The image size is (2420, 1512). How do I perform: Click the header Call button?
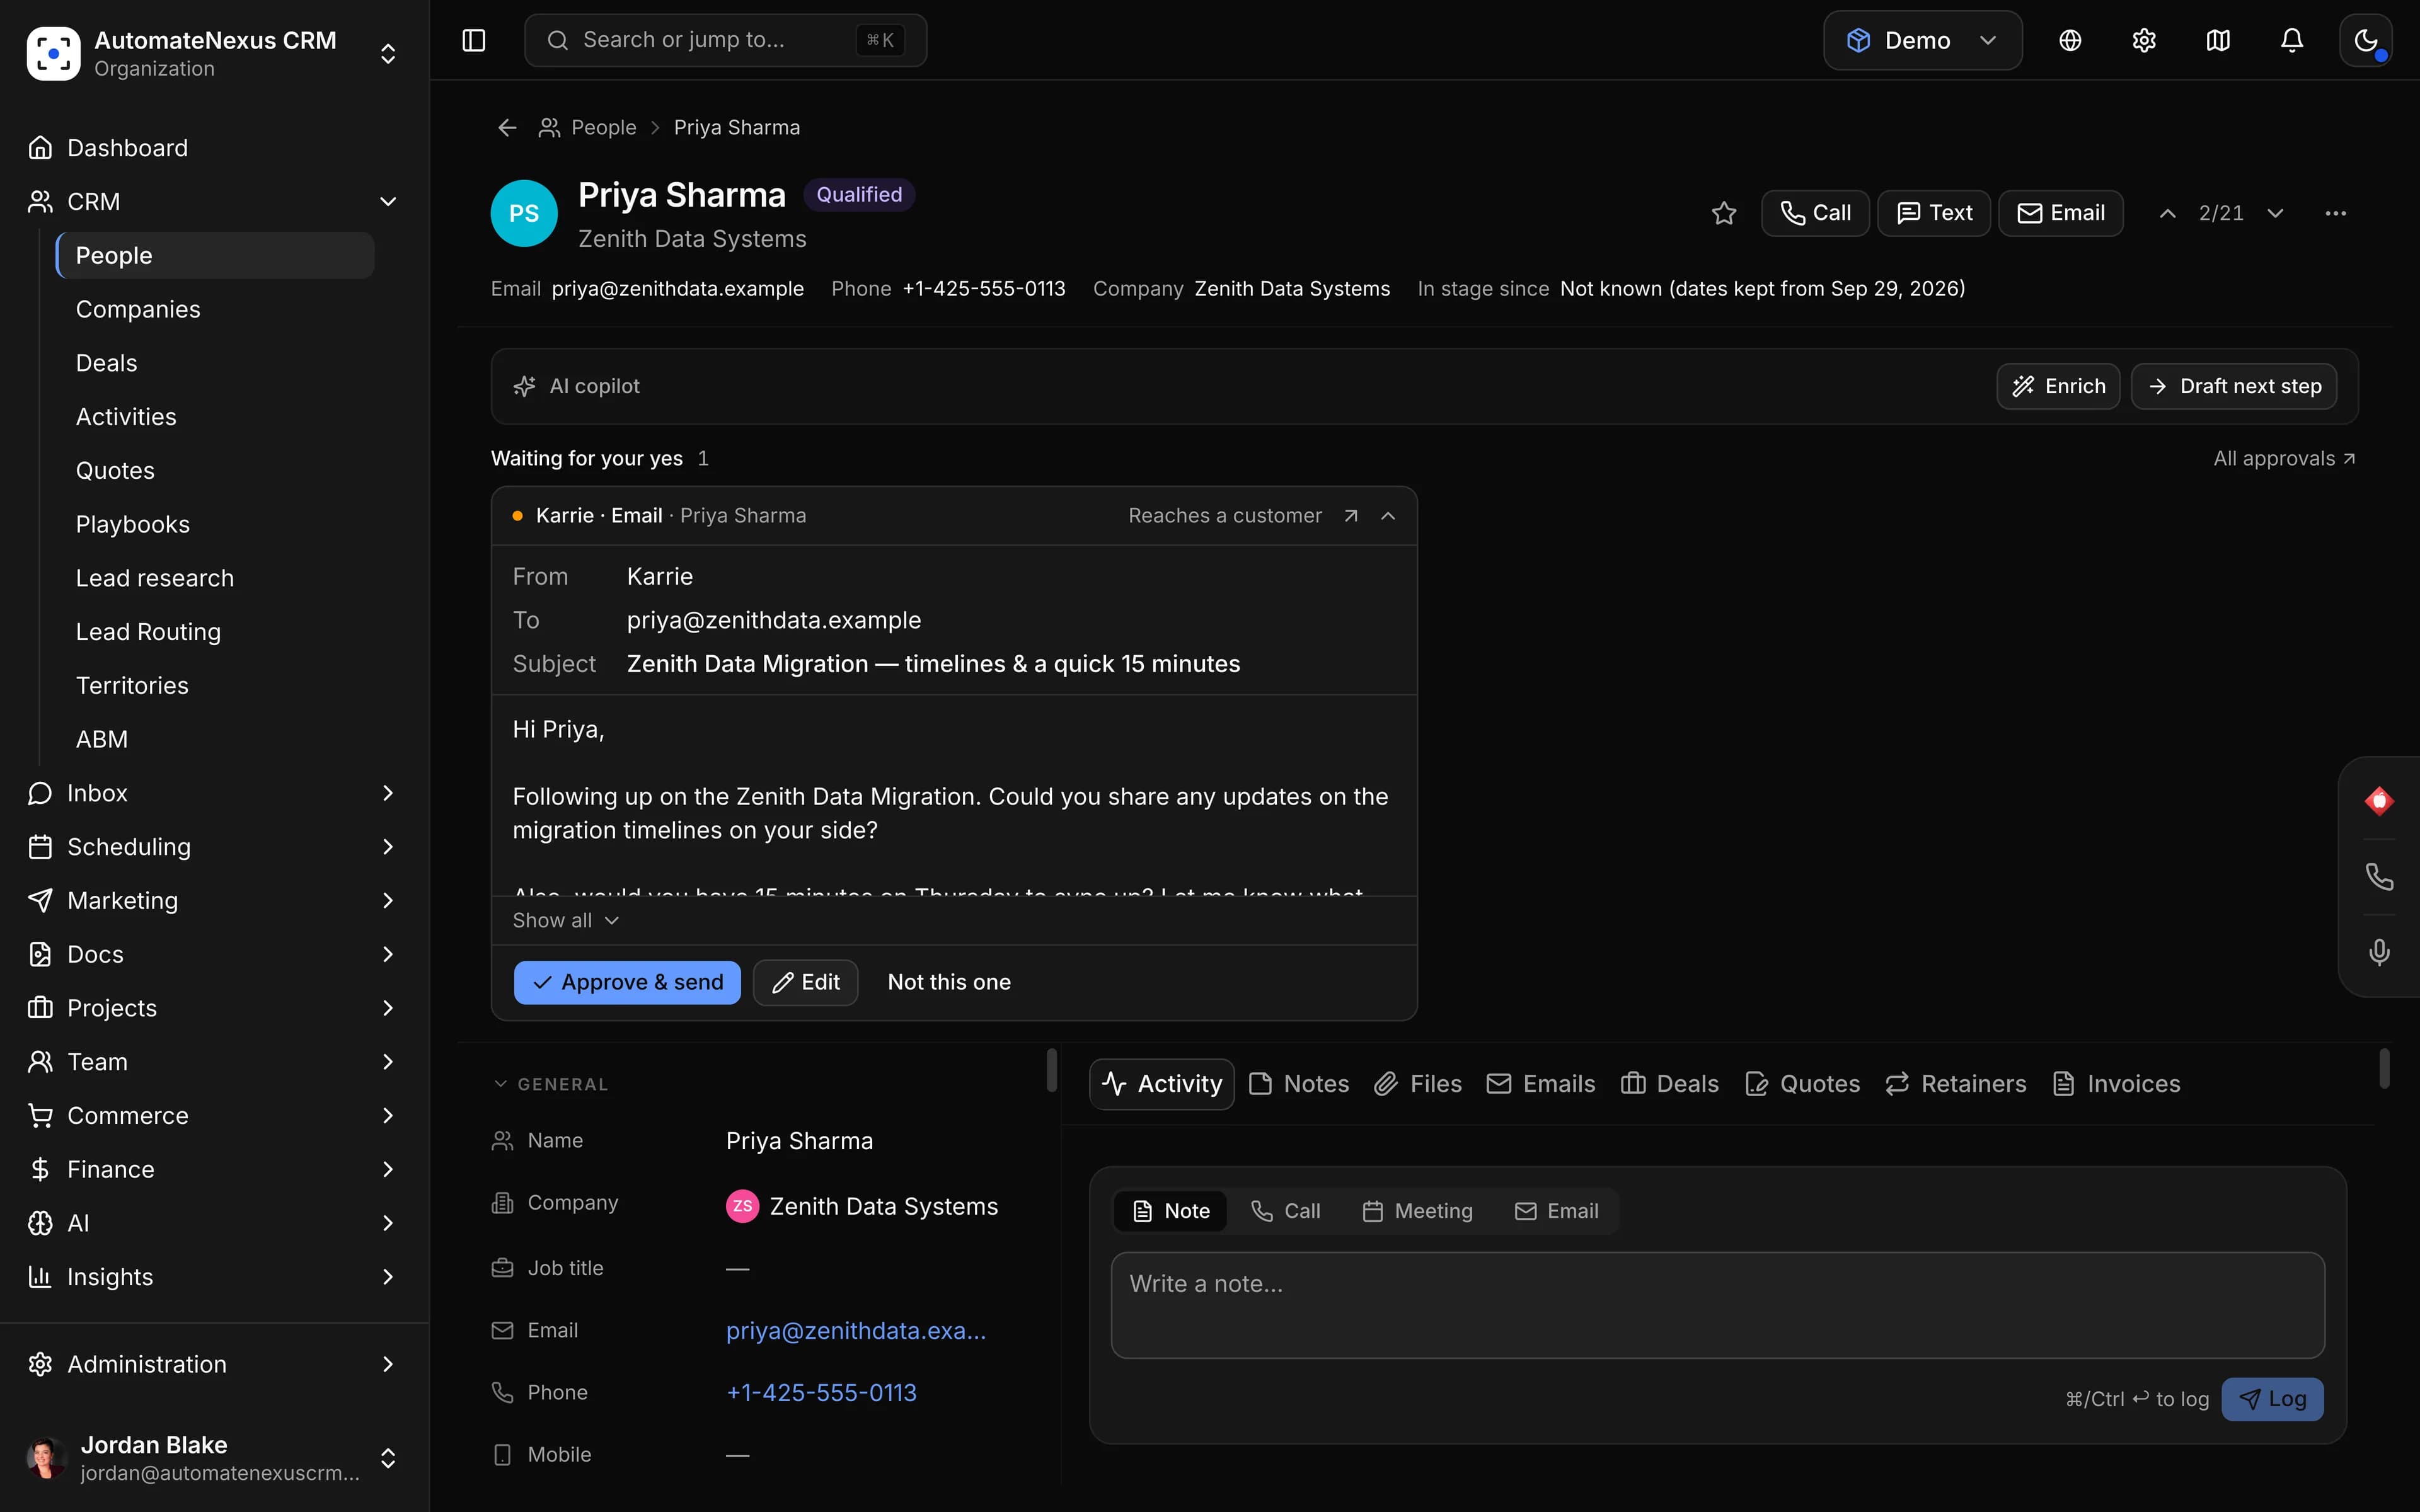coord(1815,213)
